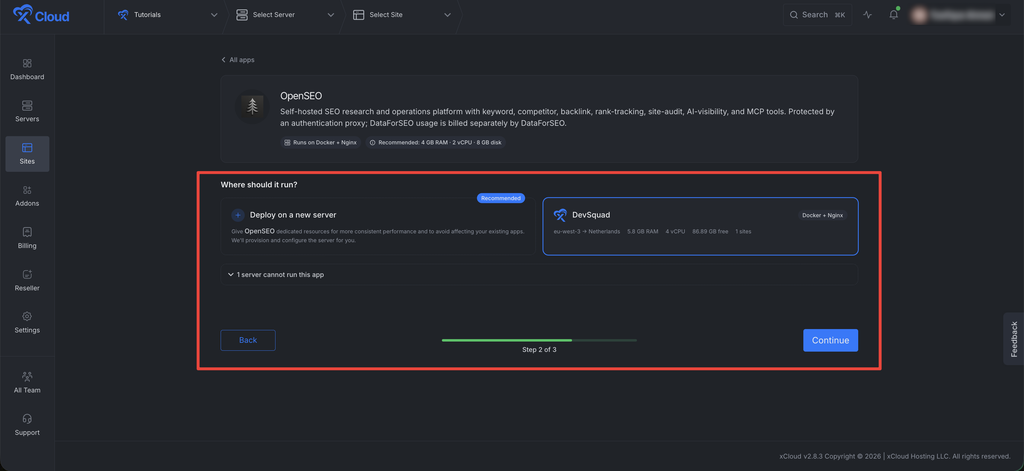Open the Select Server dropdown
Viewport: 1024px width, 471px height.
285,15
